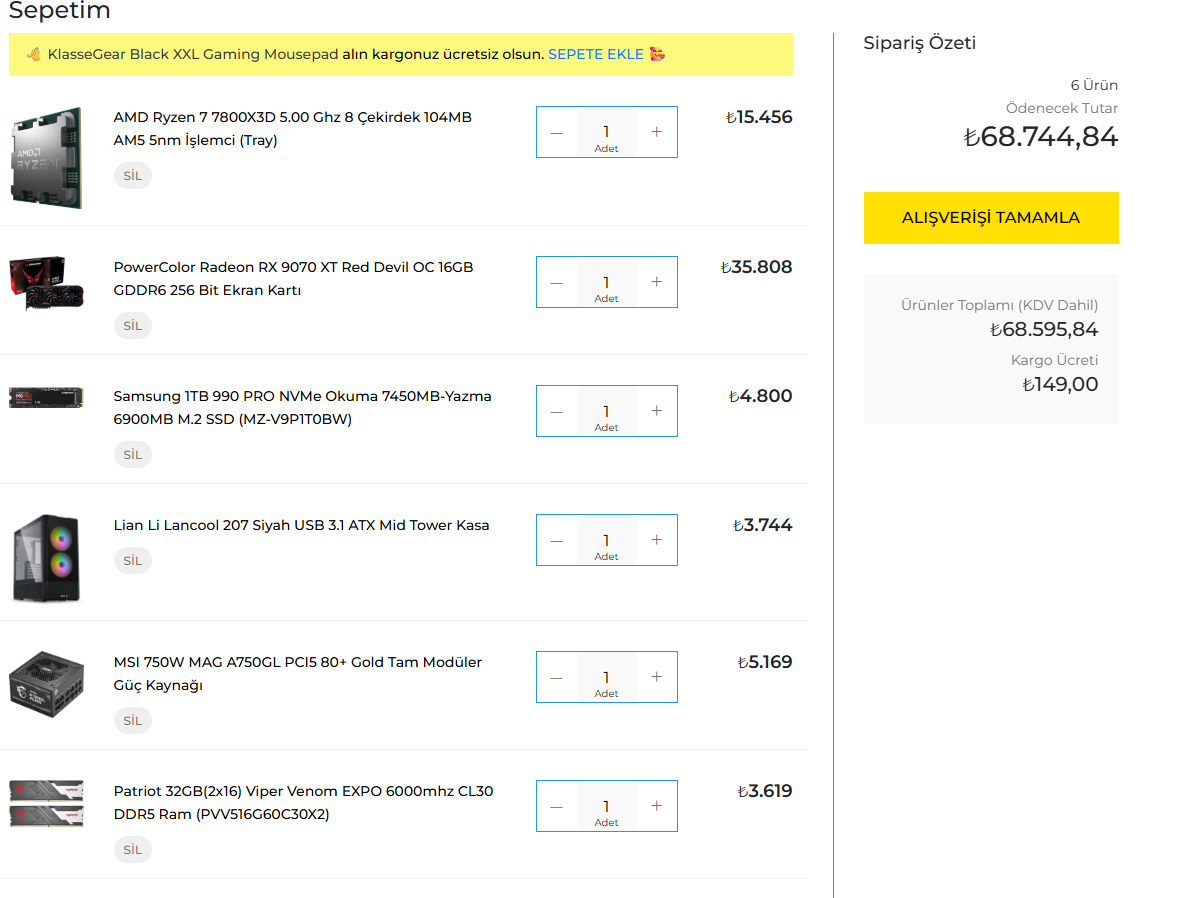Image resolution: width=1188 pixels, height=898 pixels.
Task: Click the ₺35.808 price
Action: pos(756,268)
